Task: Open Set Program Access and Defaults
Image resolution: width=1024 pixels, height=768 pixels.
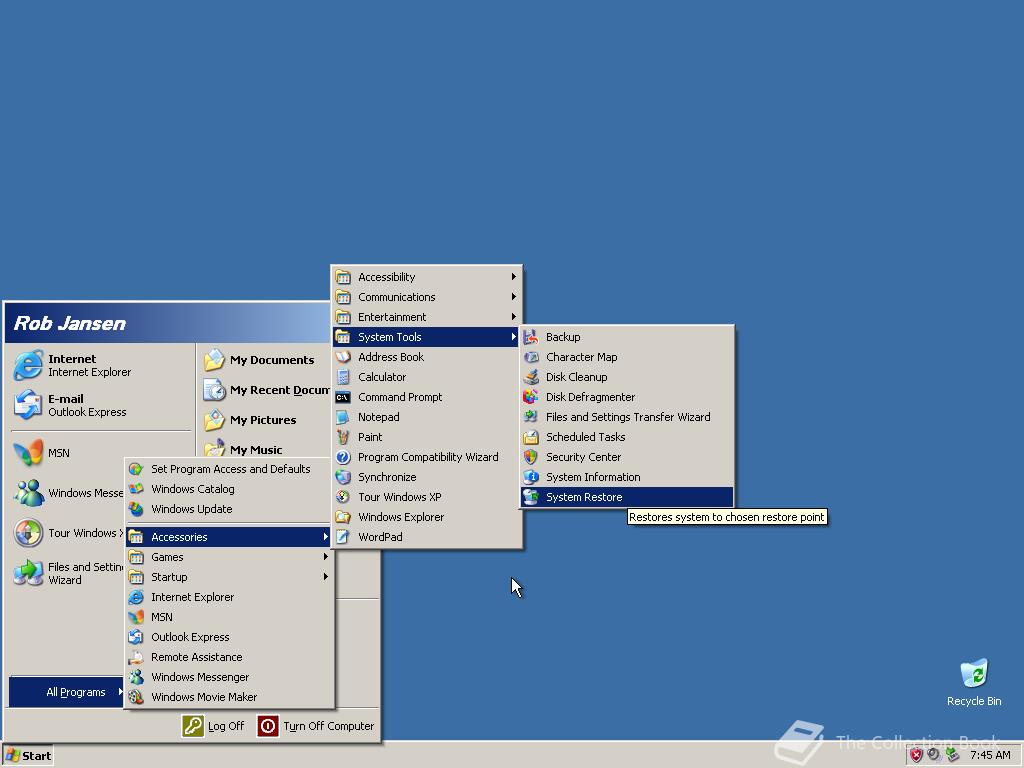Action: coord(229,469)
